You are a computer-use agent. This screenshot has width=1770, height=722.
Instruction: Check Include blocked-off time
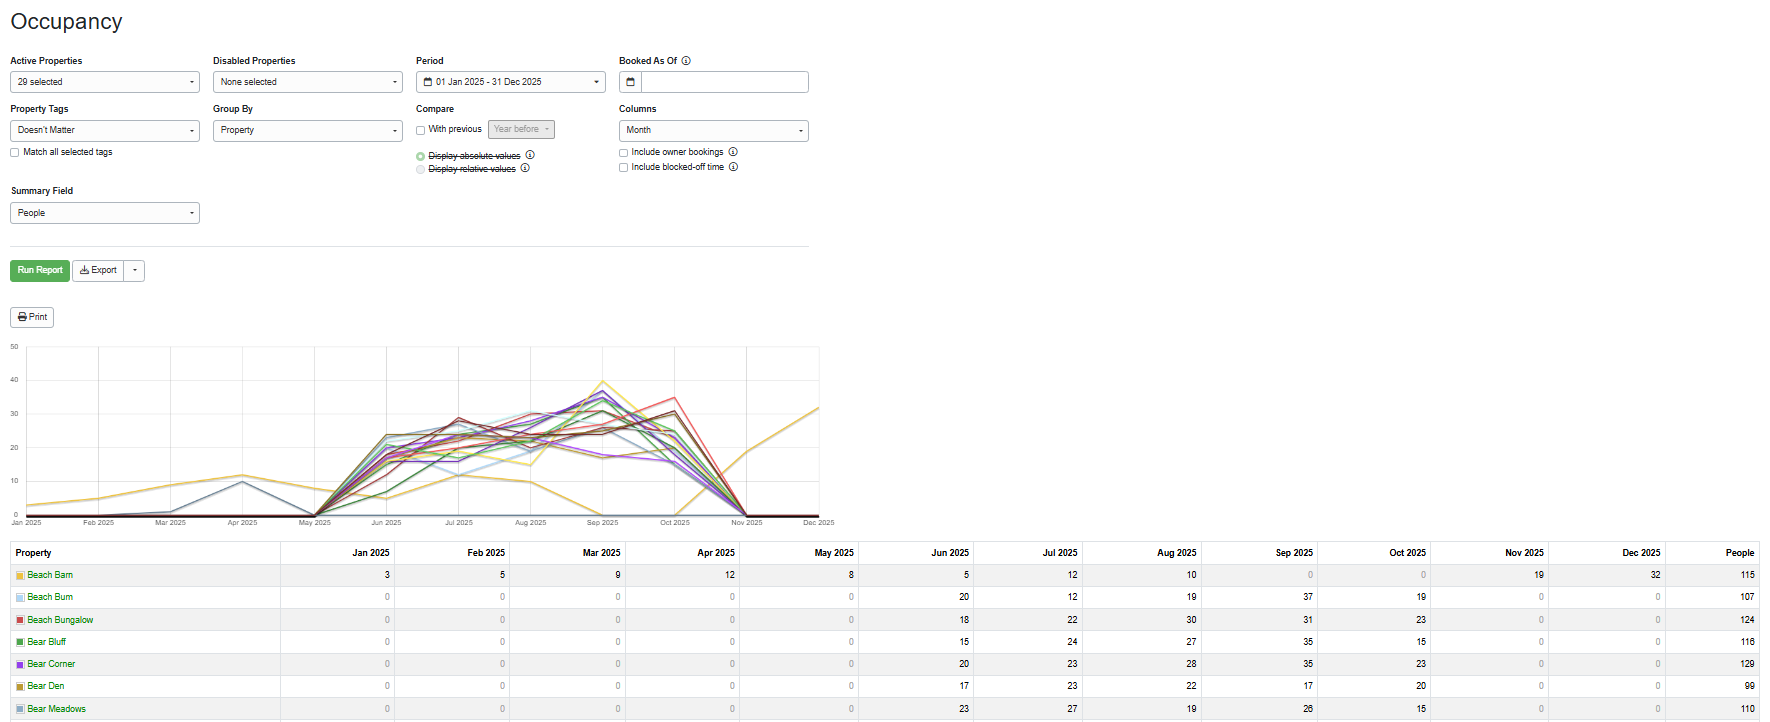[624, 168]
